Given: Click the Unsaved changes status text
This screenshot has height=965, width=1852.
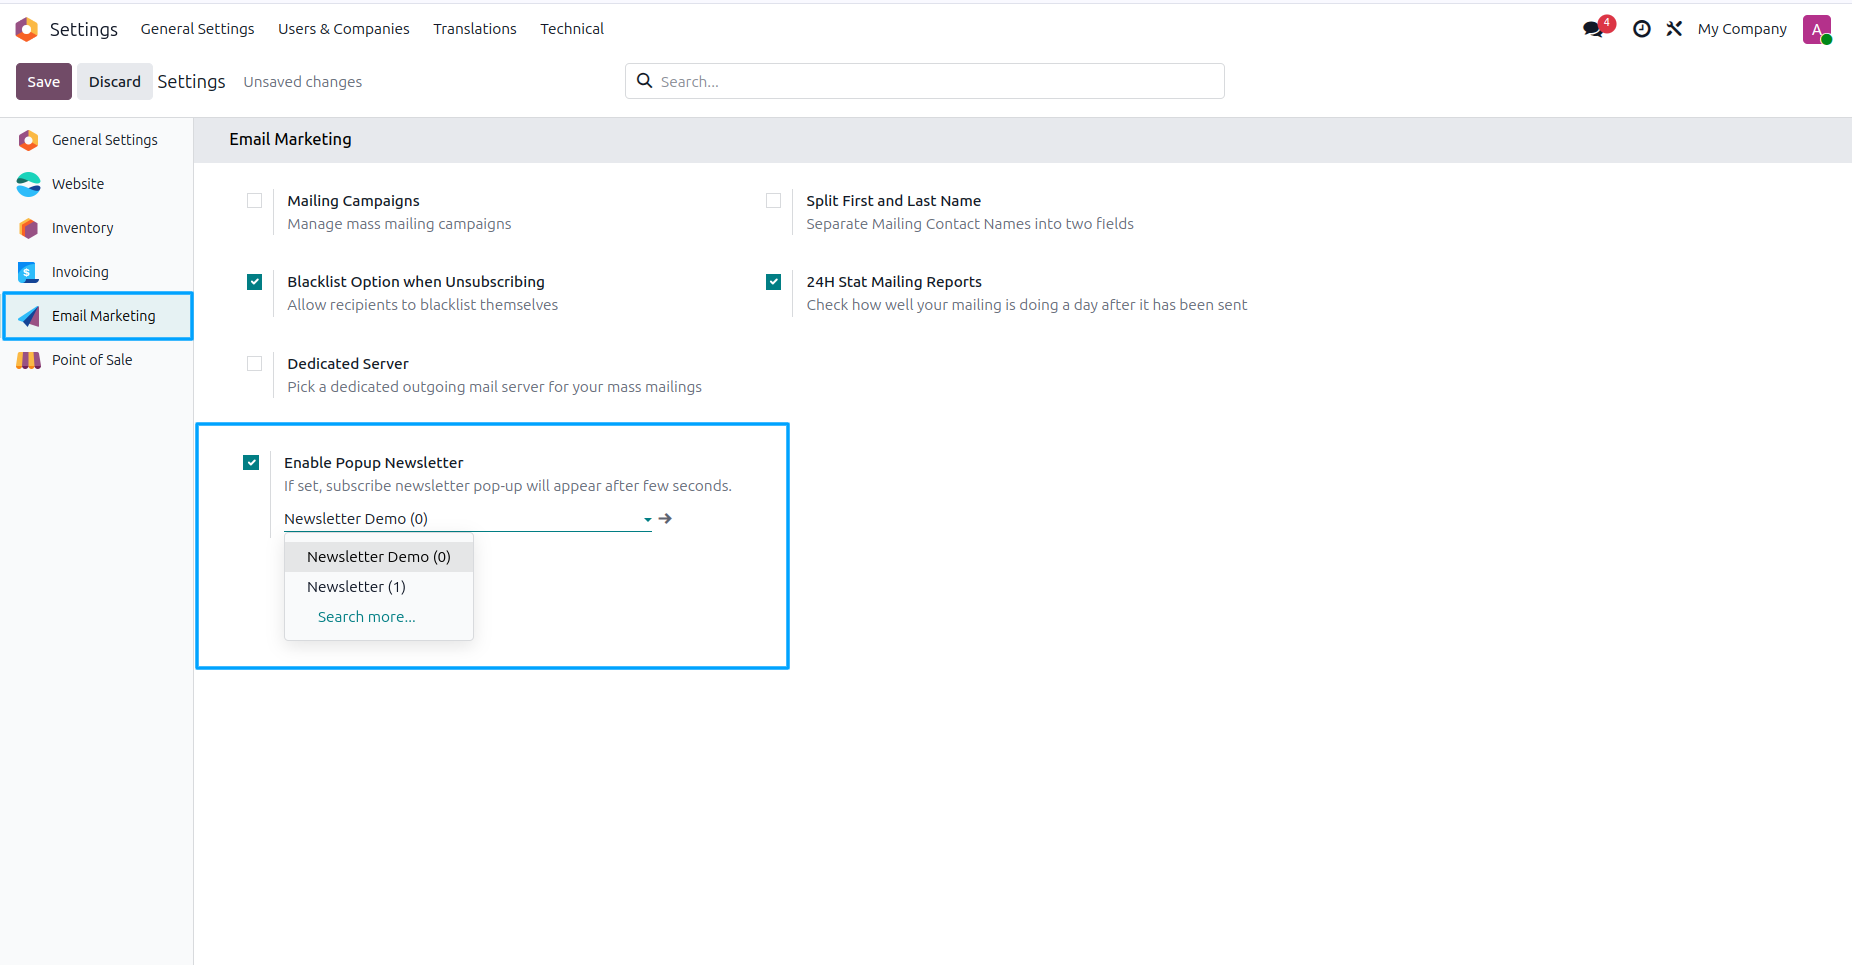Looking at the screenshot, I should coord(303,82).
